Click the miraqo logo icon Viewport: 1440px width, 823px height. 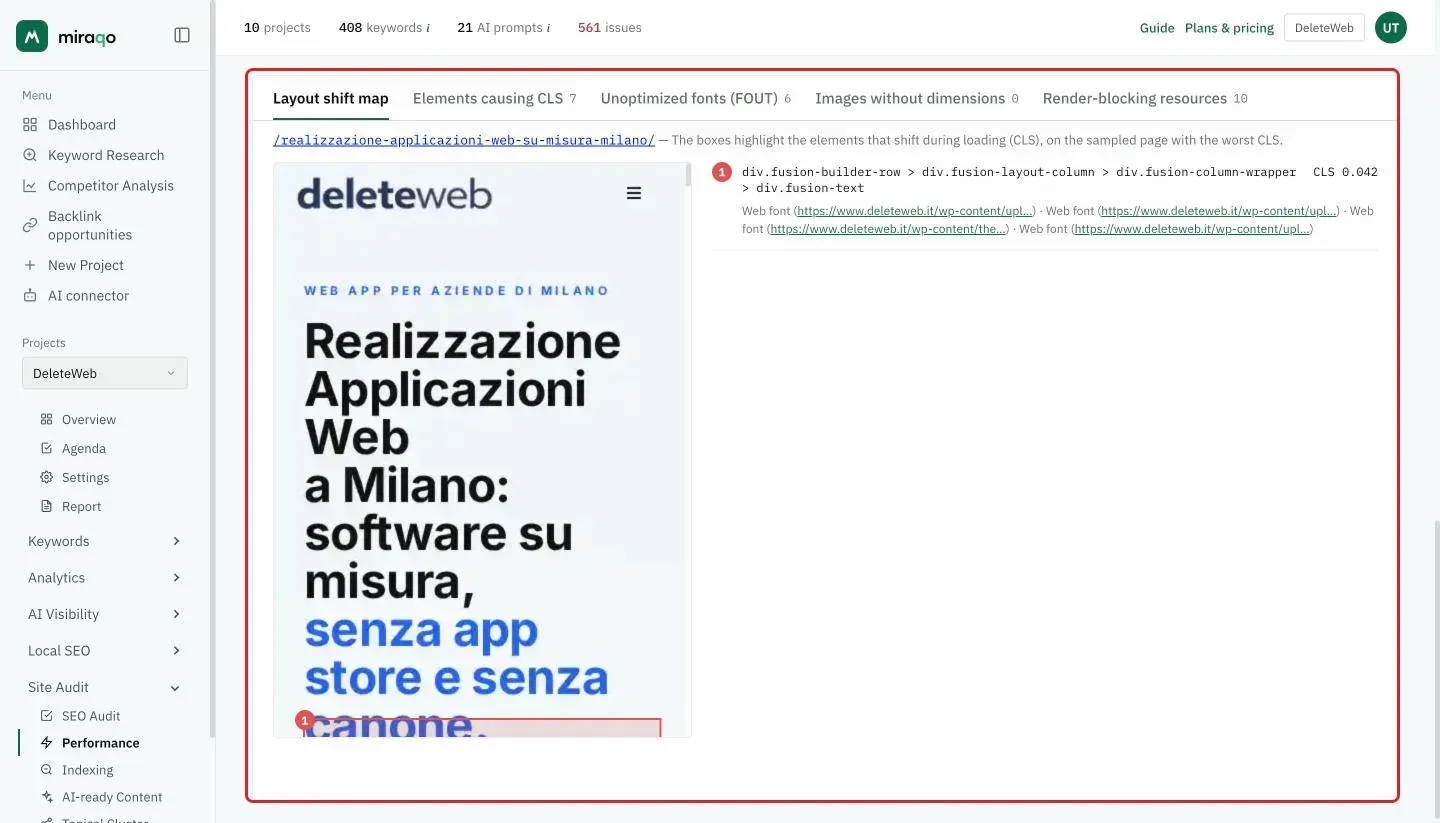(x=32, y=36)
